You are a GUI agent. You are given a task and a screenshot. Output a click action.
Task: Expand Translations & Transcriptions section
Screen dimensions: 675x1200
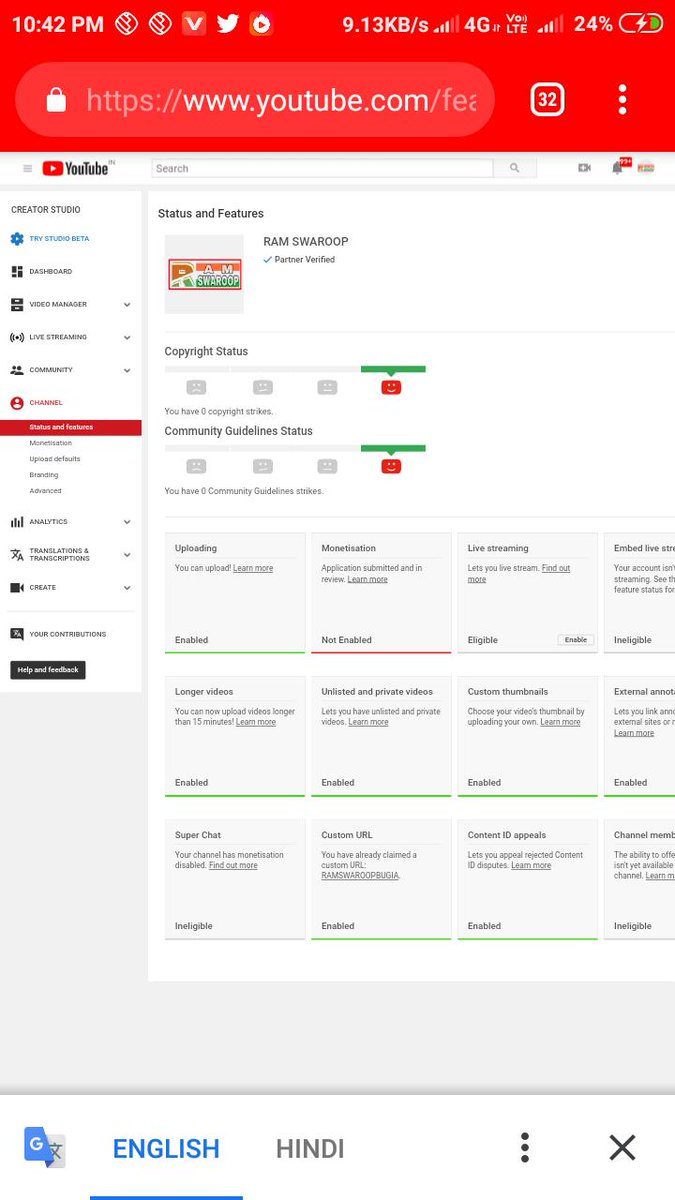pyautogui.click(x=127, y=555)
